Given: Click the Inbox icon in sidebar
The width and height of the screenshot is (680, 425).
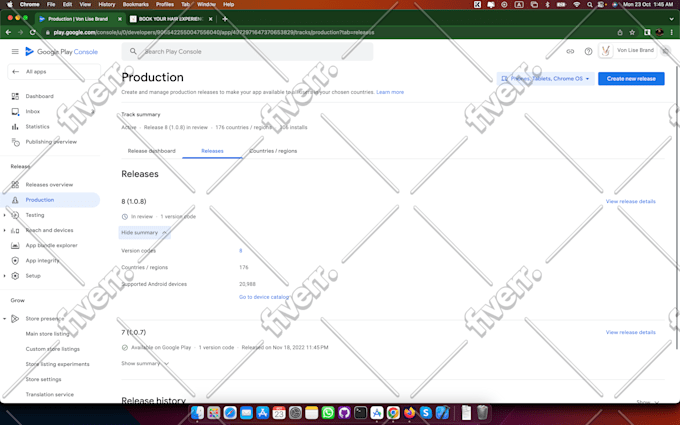Looking at the screenshot, I should click(x=15, y=111).
